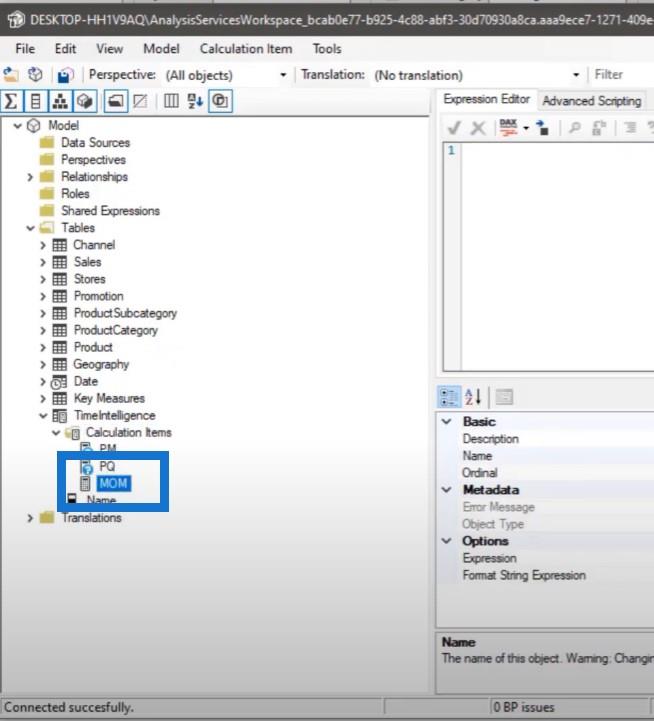Click the blue arrow icon in the expression toolbar
This screenshot has height=721, width=654.
[542, 127]
